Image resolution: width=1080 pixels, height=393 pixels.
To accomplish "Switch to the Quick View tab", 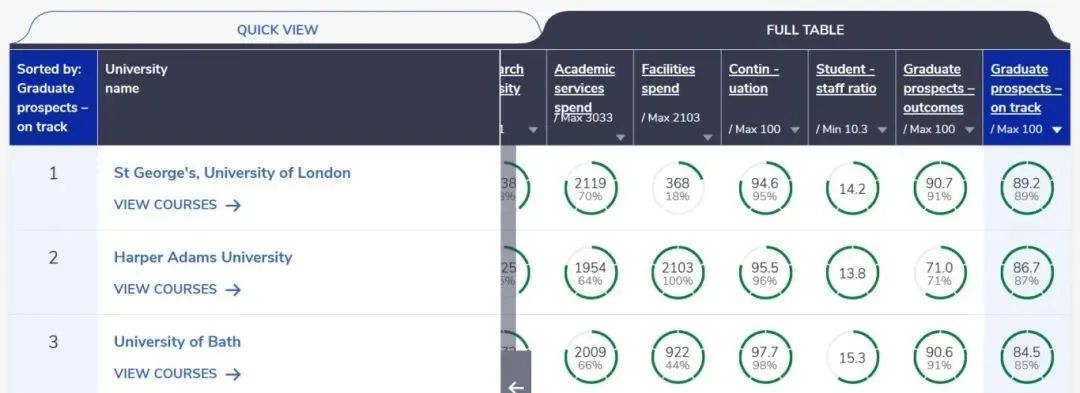I will coord(277,30).
